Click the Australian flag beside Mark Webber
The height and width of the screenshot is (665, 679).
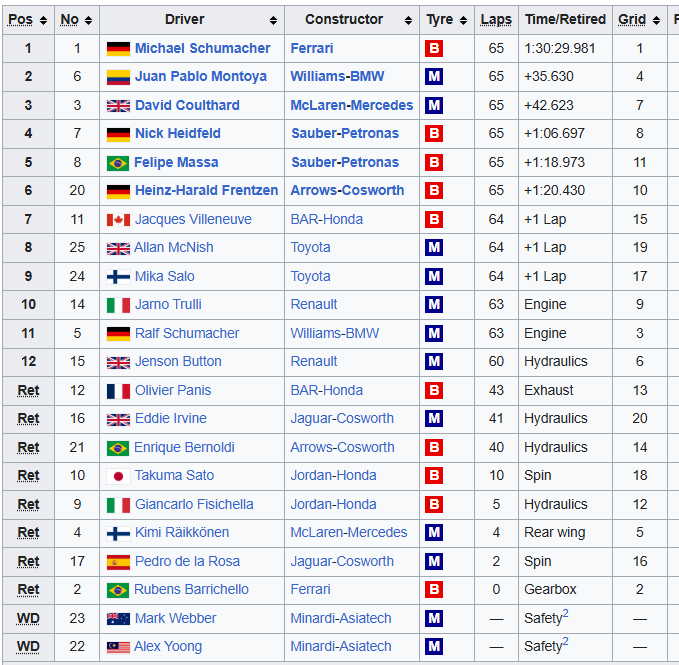(118, 619)
